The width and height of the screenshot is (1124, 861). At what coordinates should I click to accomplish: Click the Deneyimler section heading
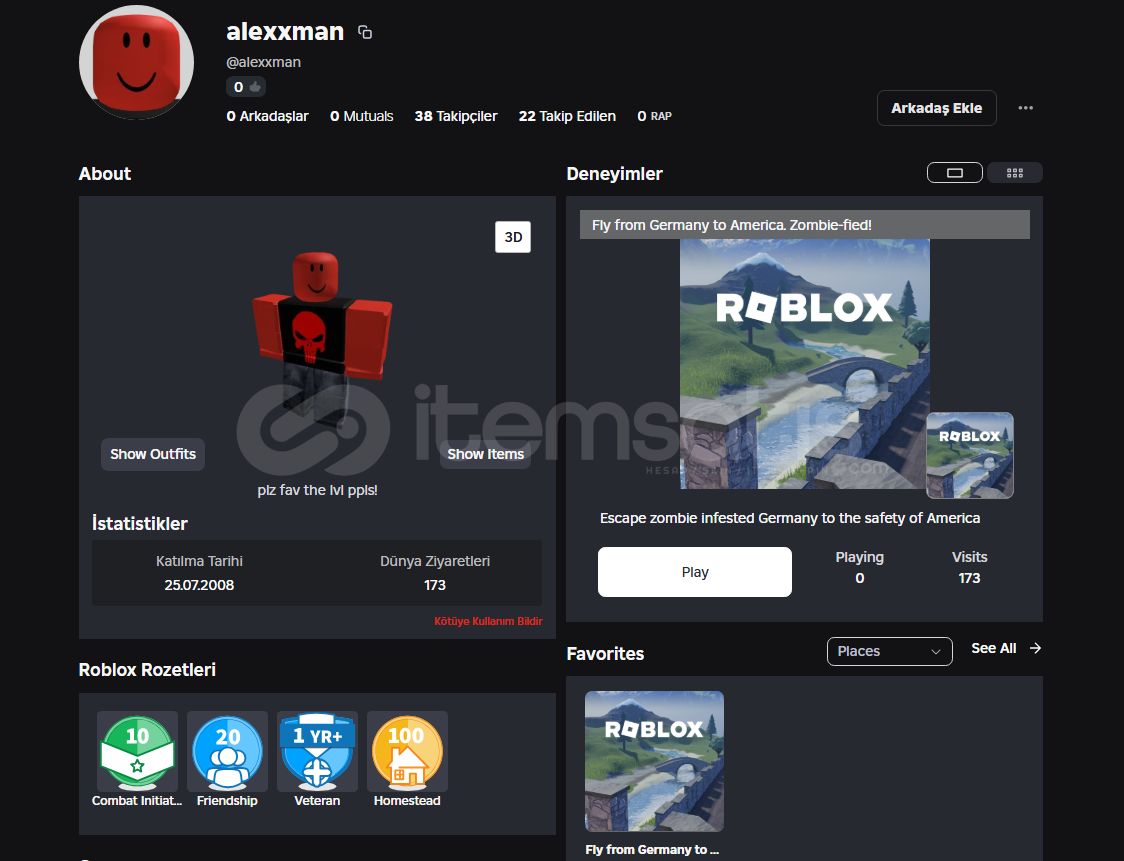click(x=614, y=173)
